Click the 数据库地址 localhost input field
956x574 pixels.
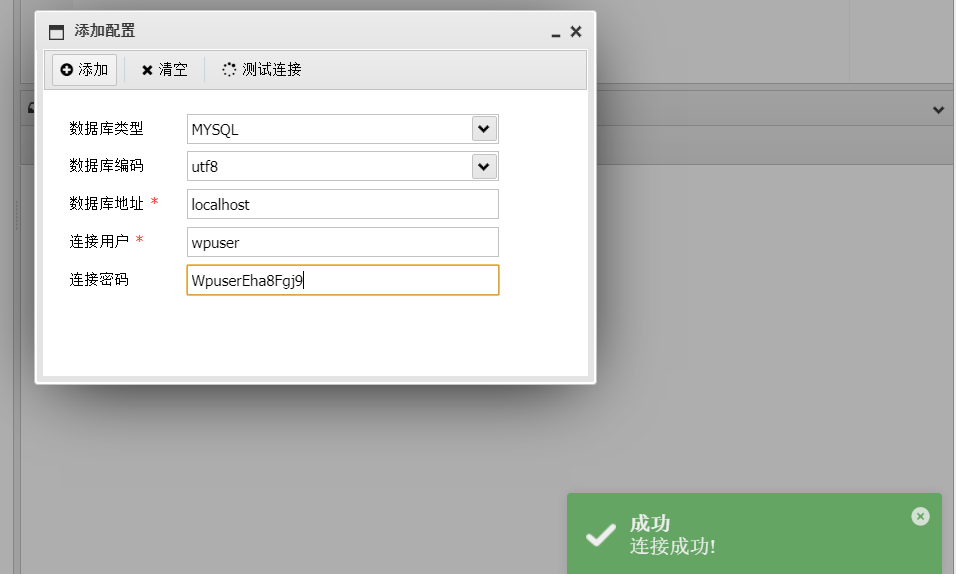(343, 204)
